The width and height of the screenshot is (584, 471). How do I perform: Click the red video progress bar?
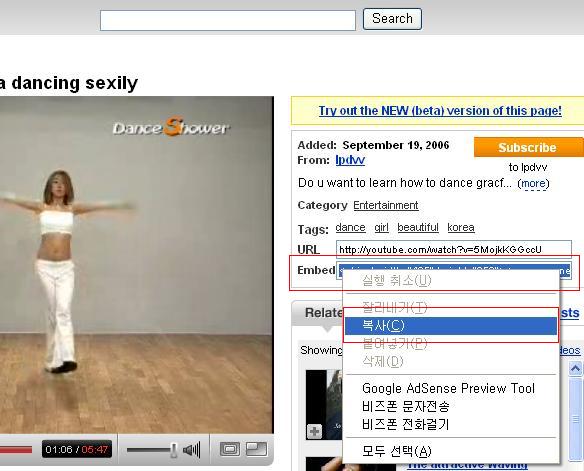(16, 450)
